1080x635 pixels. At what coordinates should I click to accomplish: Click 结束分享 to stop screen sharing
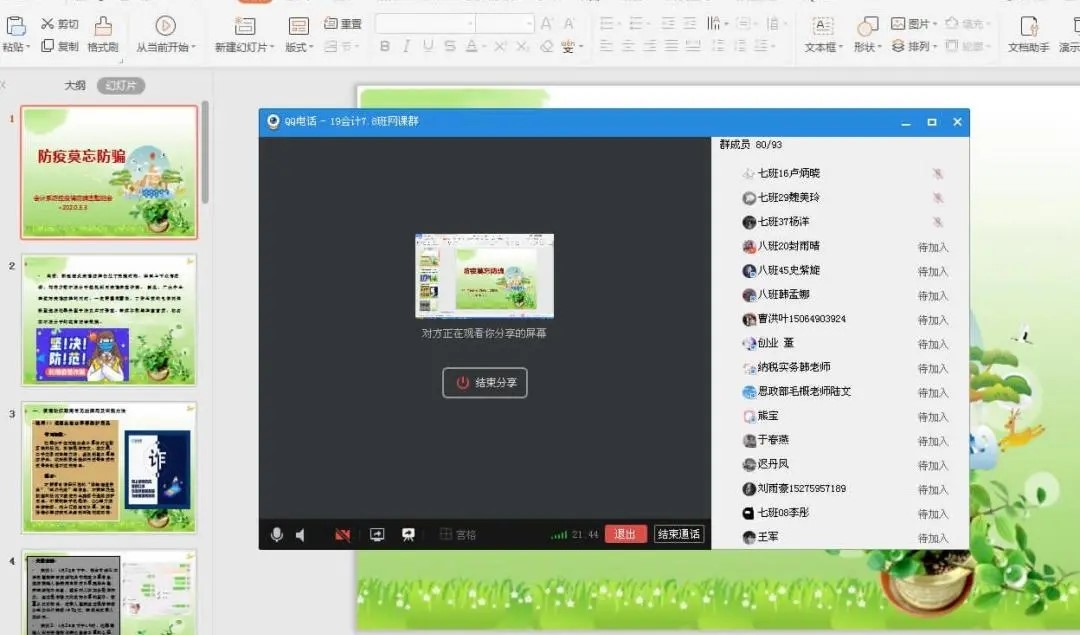(485, 383)
